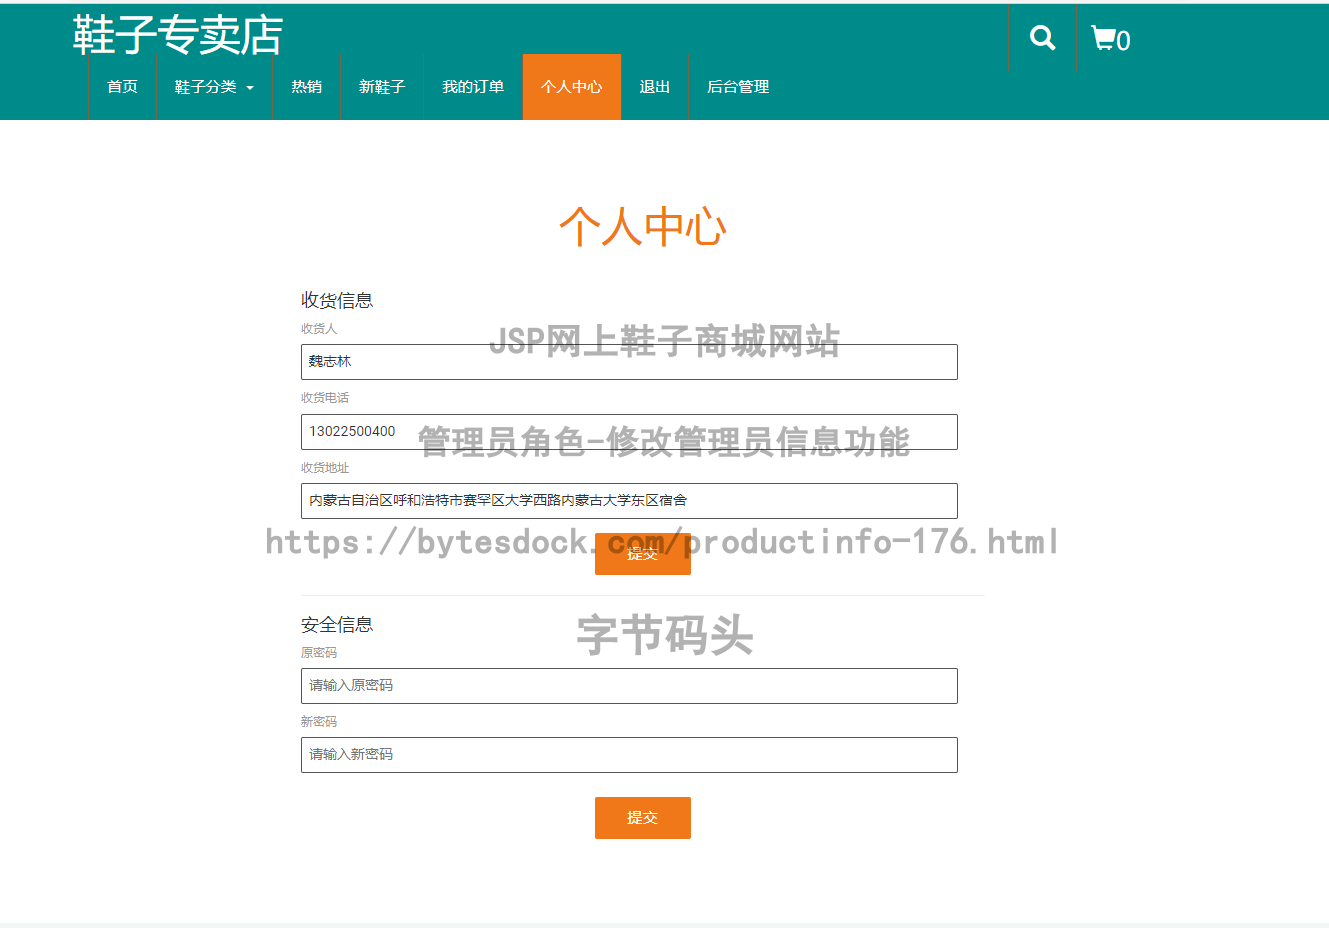The height and width of the screenshot is (928, 1329).
Task: Focus the 原密码 old password field
Action: [x=629, y=685]
